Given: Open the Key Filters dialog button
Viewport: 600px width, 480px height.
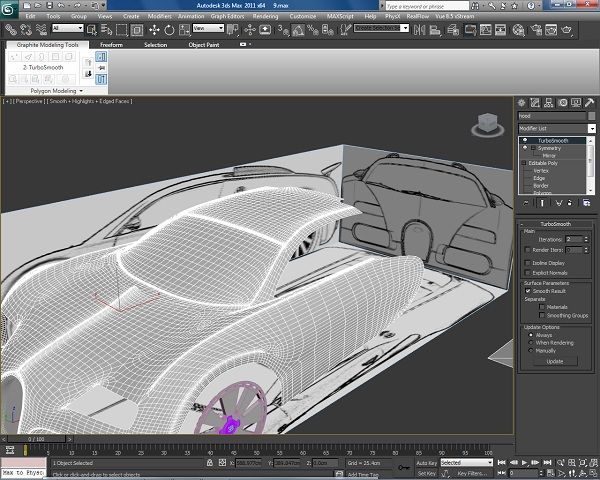Looking at the screenshot, I should coord(473,473).
